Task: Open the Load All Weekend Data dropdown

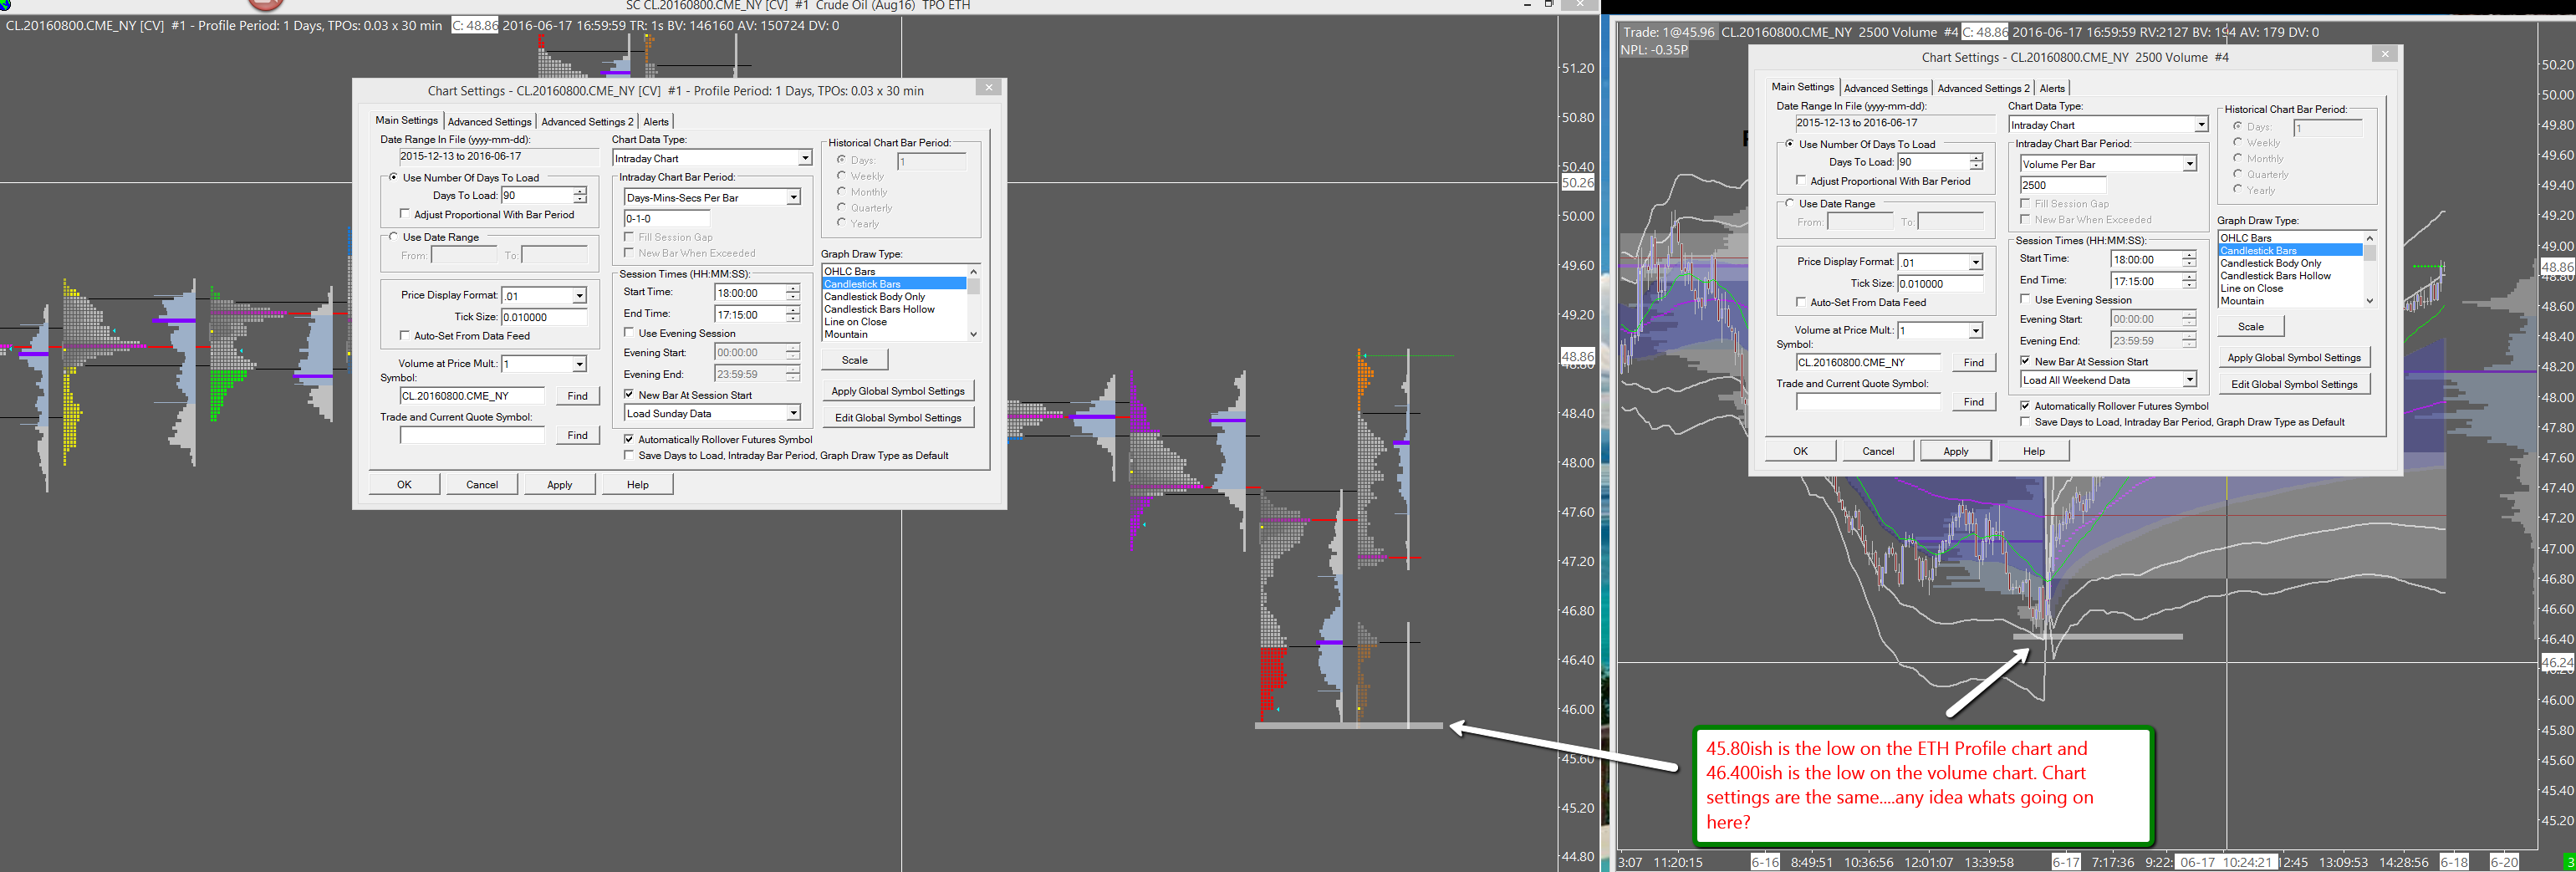Action: (2189, 380)
